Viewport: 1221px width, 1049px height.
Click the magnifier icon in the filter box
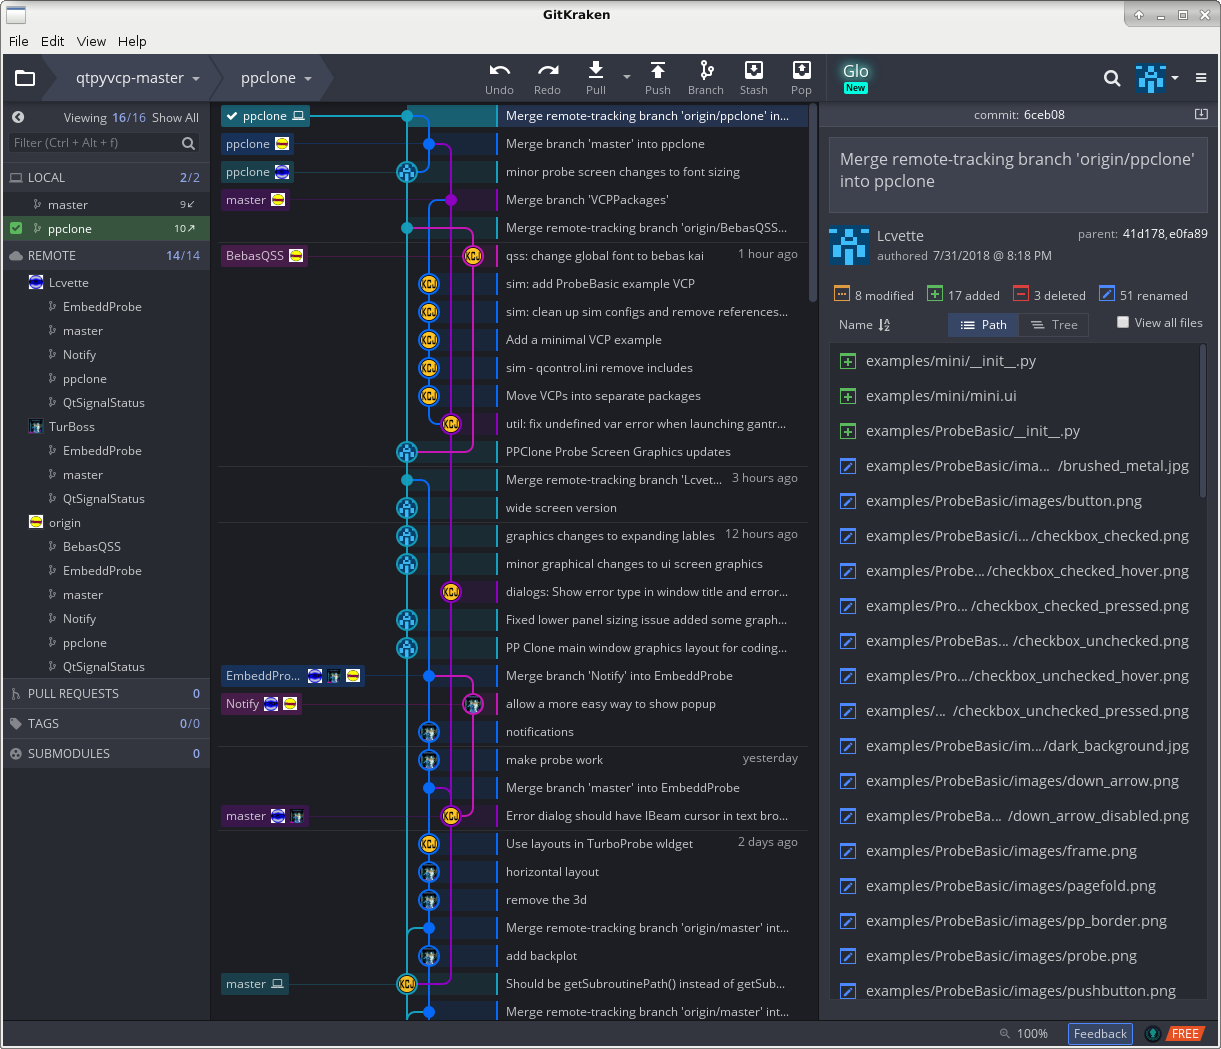[188, 143]
